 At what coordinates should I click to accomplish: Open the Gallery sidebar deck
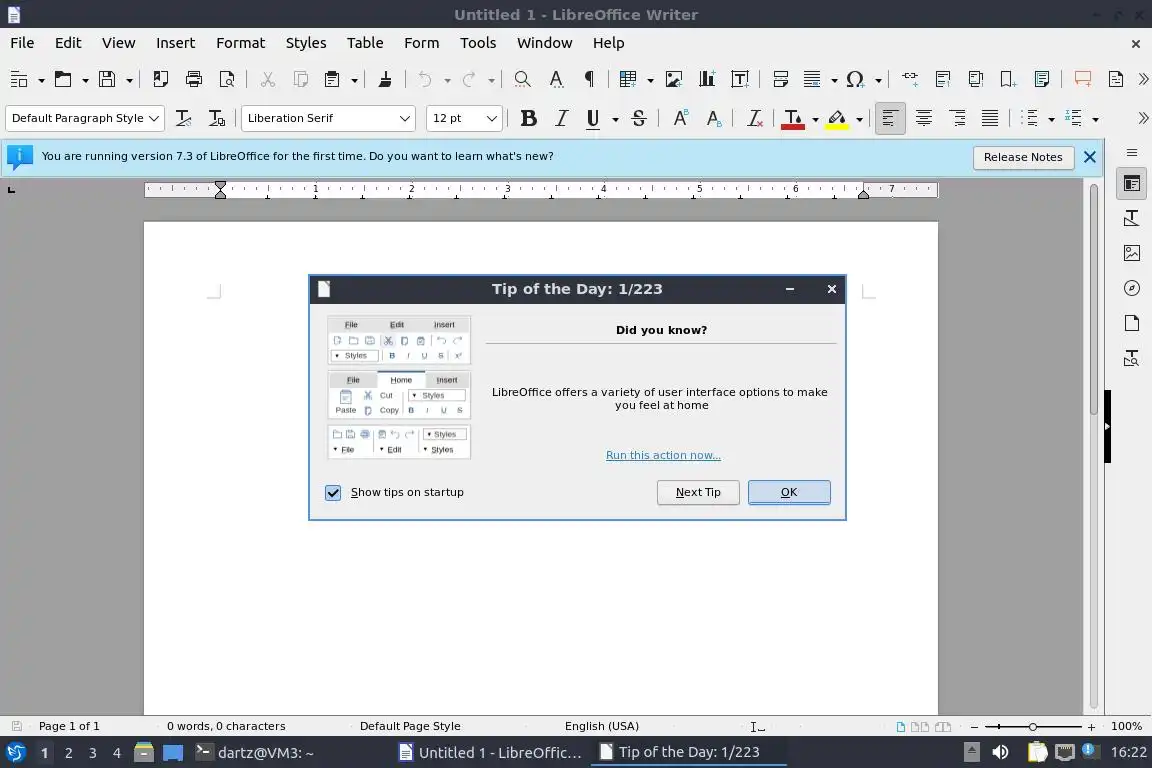(1131, 253)
